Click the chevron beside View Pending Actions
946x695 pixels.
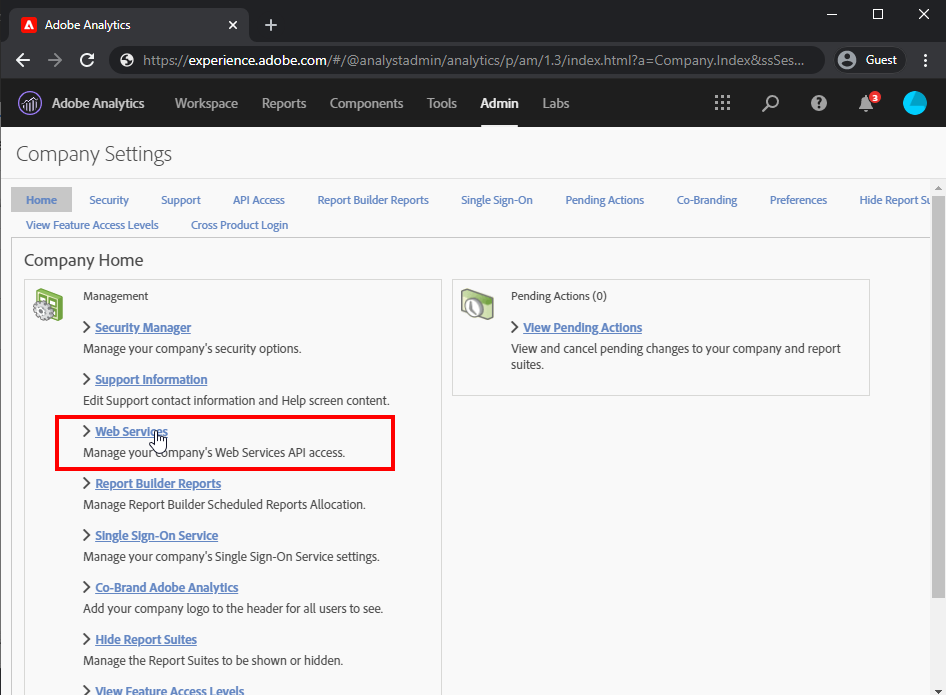(515, 327)
